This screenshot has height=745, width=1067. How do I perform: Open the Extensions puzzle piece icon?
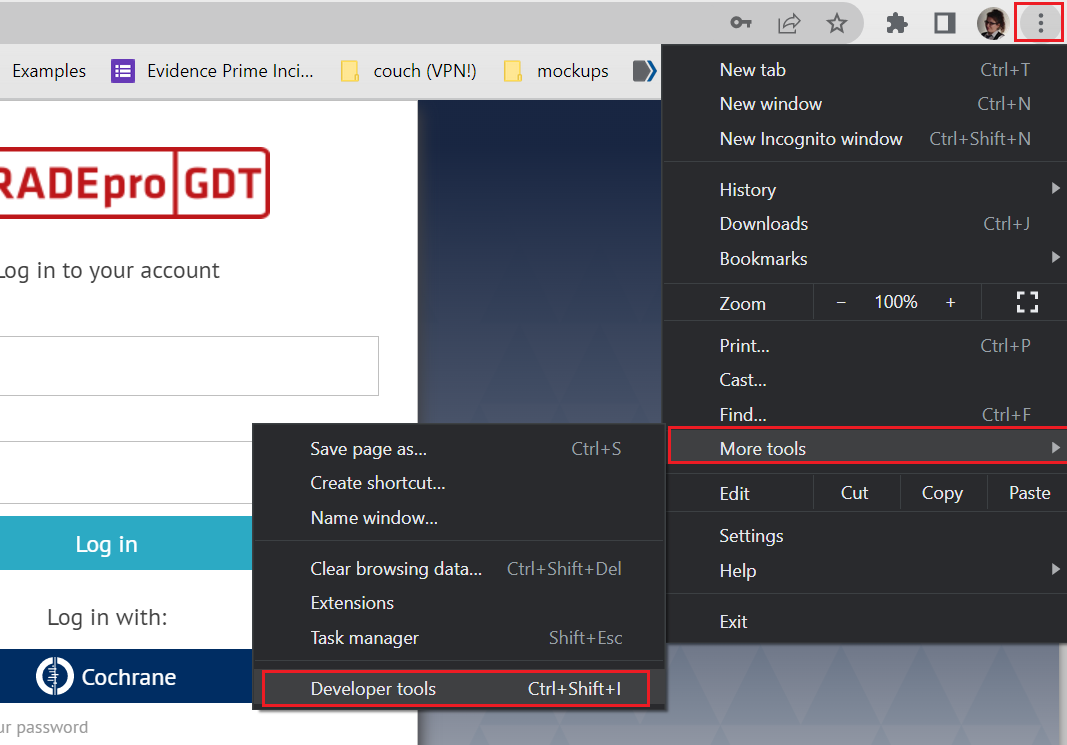pyautogui.click(x=897, y=22)
